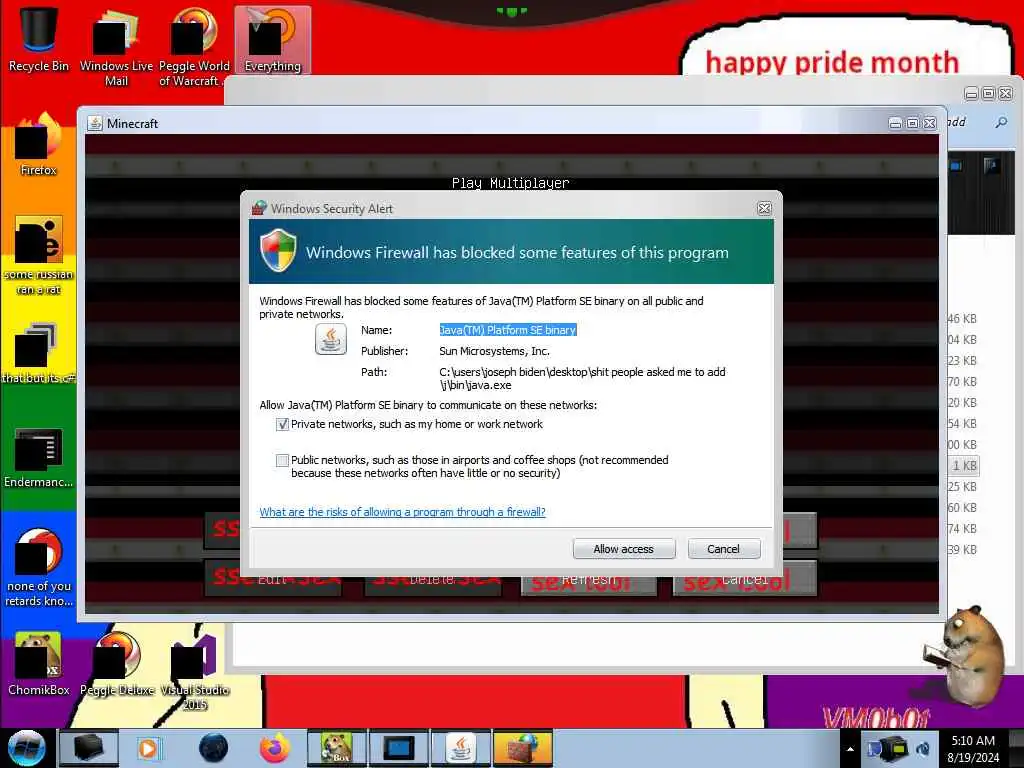This screenshot has width=1024, height=768.
Task: Open 'none of you' desktop shortcut
Action: [38, 568]
